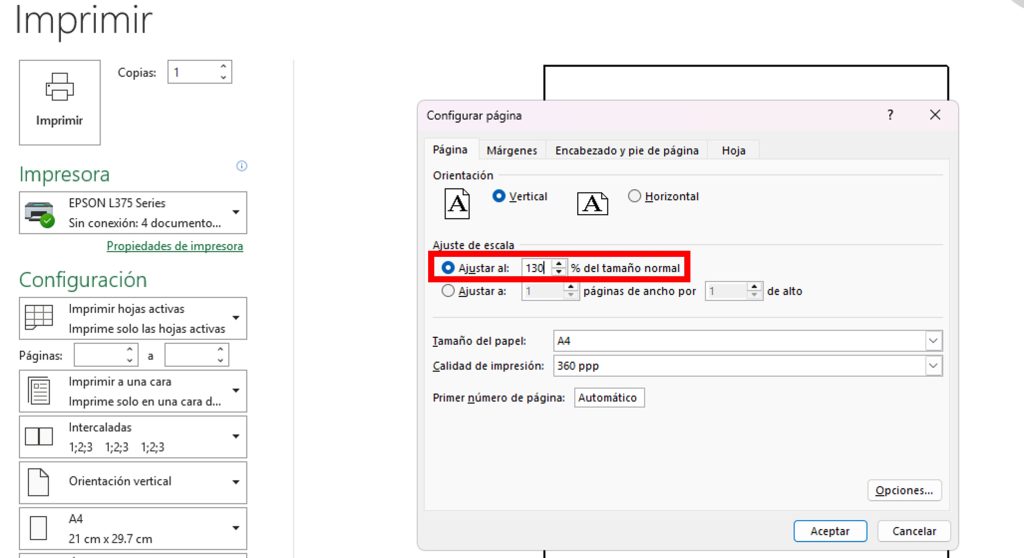Click the printer info icon
Viewport: 1024px width, 558px height.
[x=241, y=166]
